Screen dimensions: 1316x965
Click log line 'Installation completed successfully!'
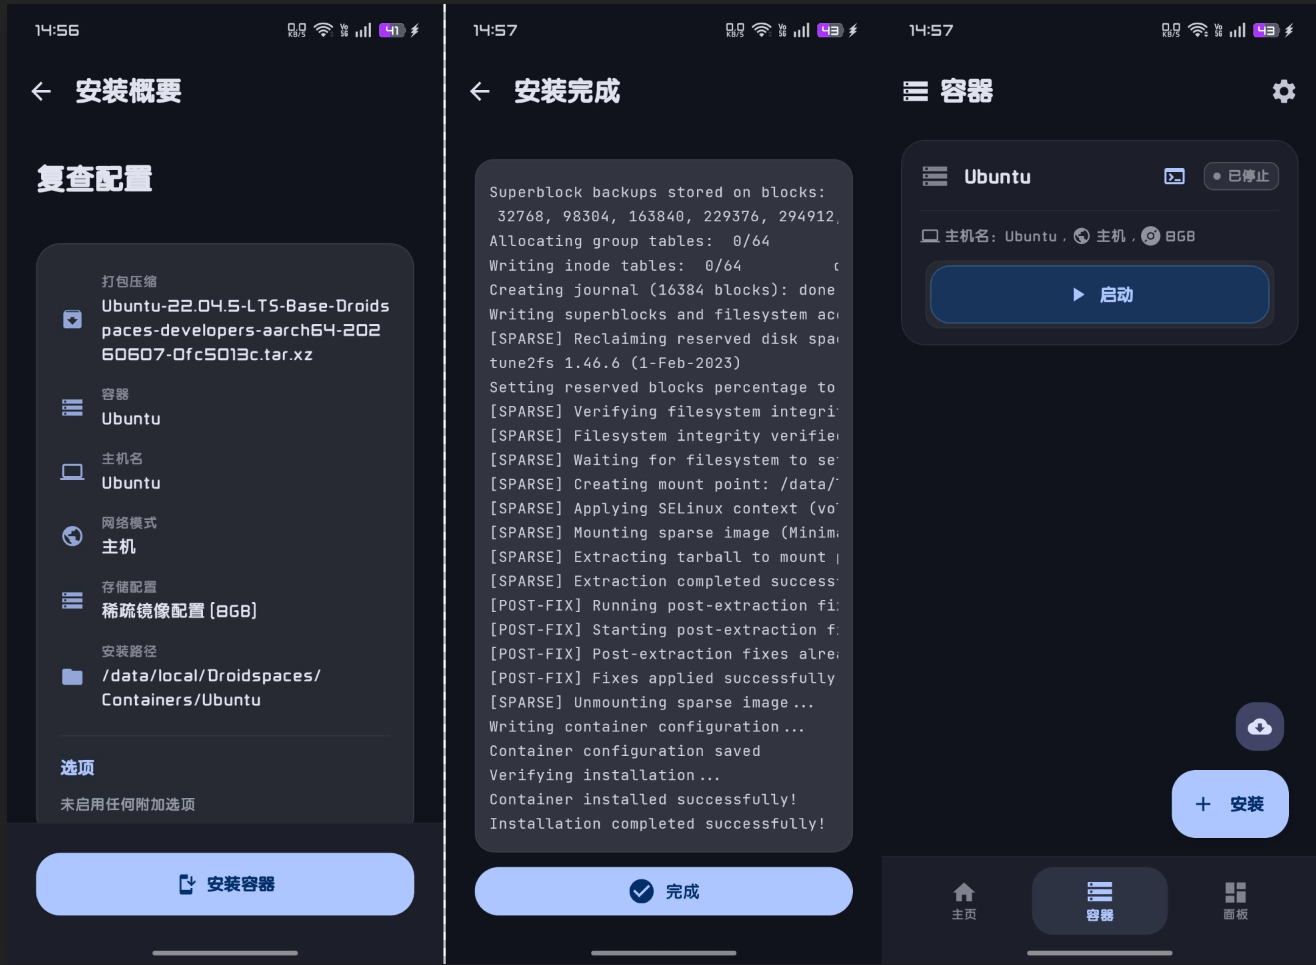click(x=657, y=824)
